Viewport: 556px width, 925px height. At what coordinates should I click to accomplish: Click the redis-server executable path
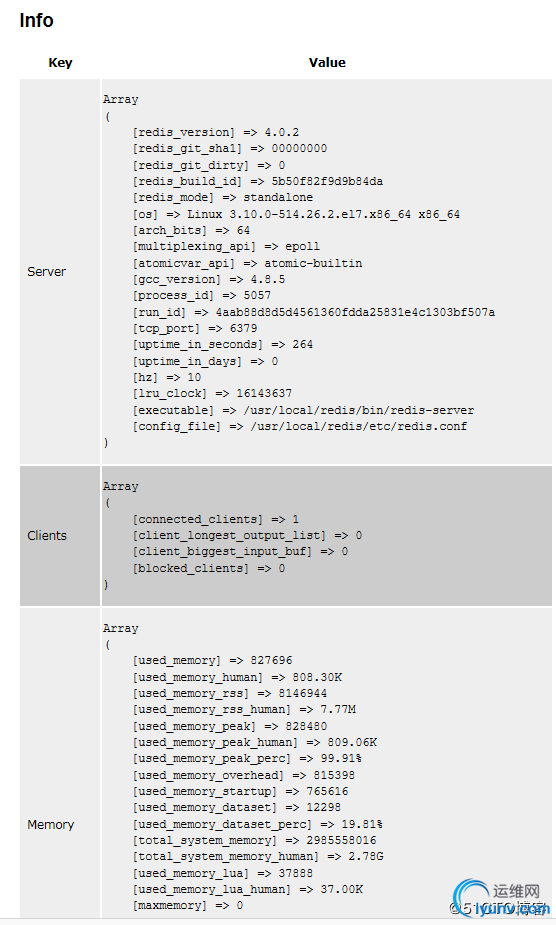click(359, 410)
